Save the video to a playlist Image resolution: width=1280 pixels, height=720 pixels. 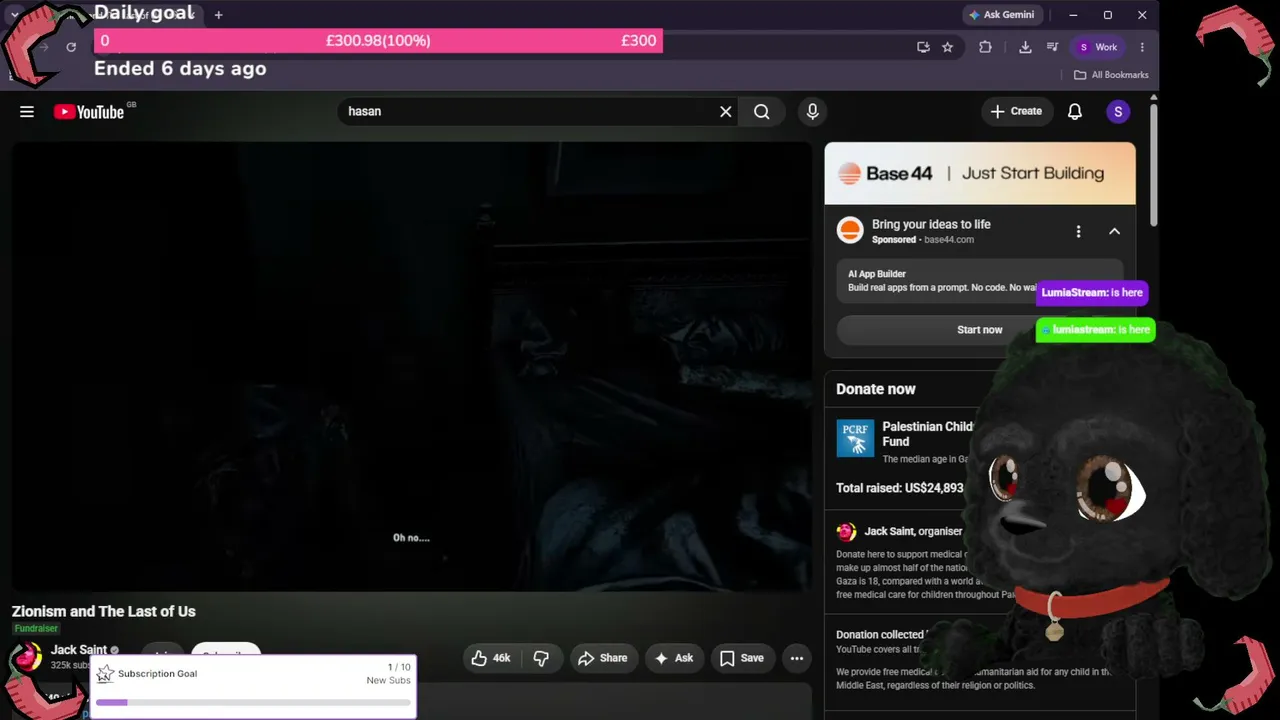coord(741,658)
